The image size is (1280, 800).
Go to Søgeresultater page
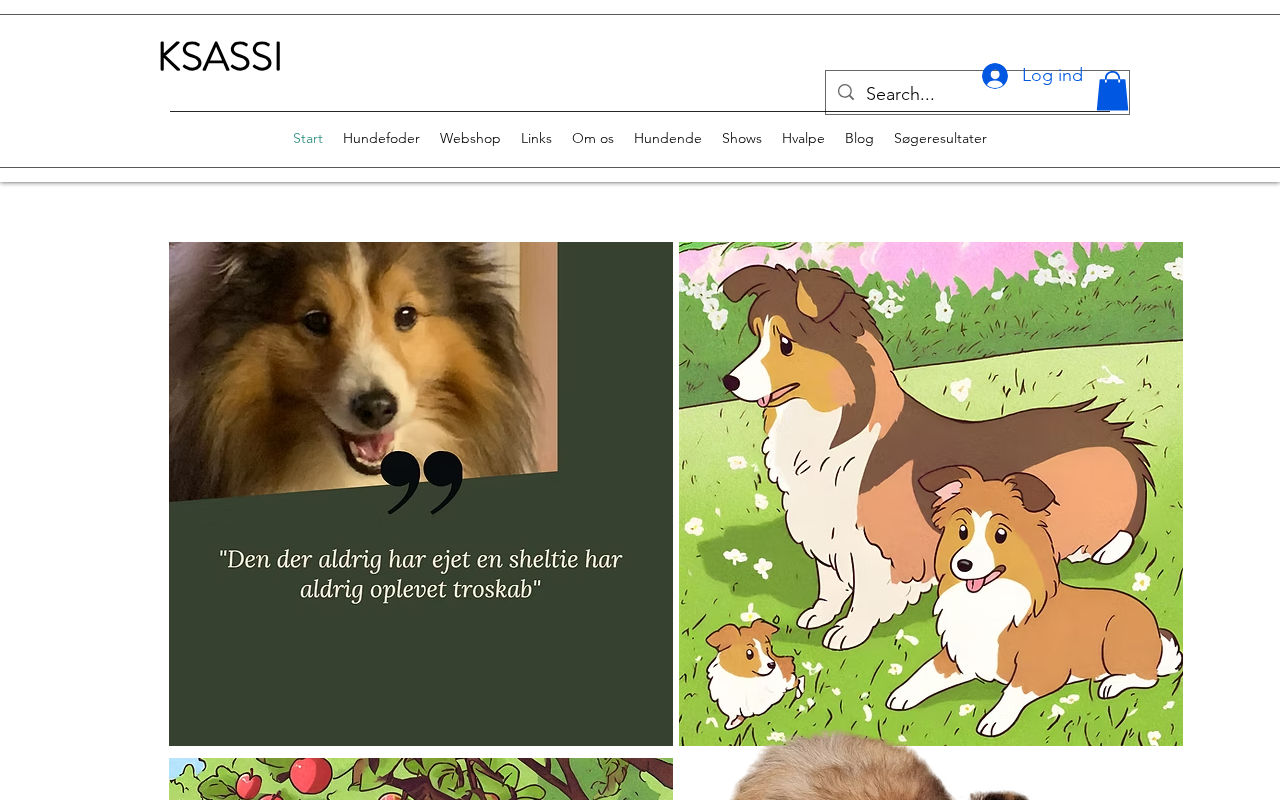pyautogui.click(x=940, y=138)
